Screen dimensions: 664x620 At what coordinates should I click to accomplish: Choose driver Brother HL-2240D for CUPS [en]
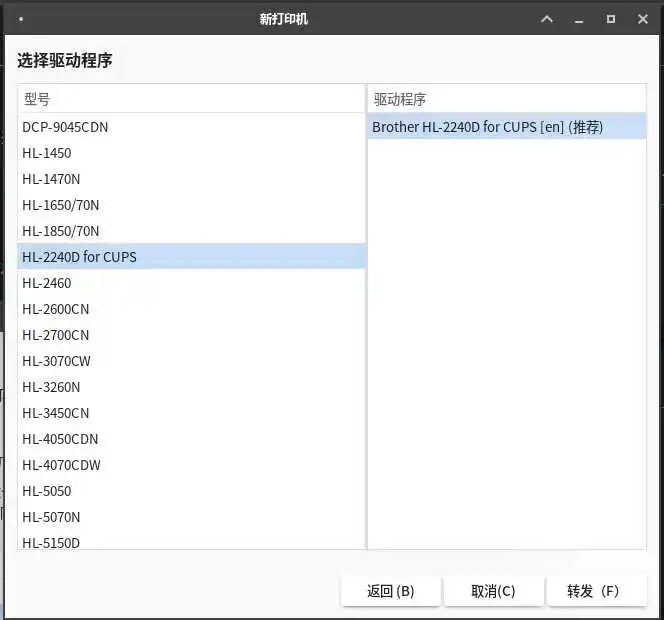point(507,127)
